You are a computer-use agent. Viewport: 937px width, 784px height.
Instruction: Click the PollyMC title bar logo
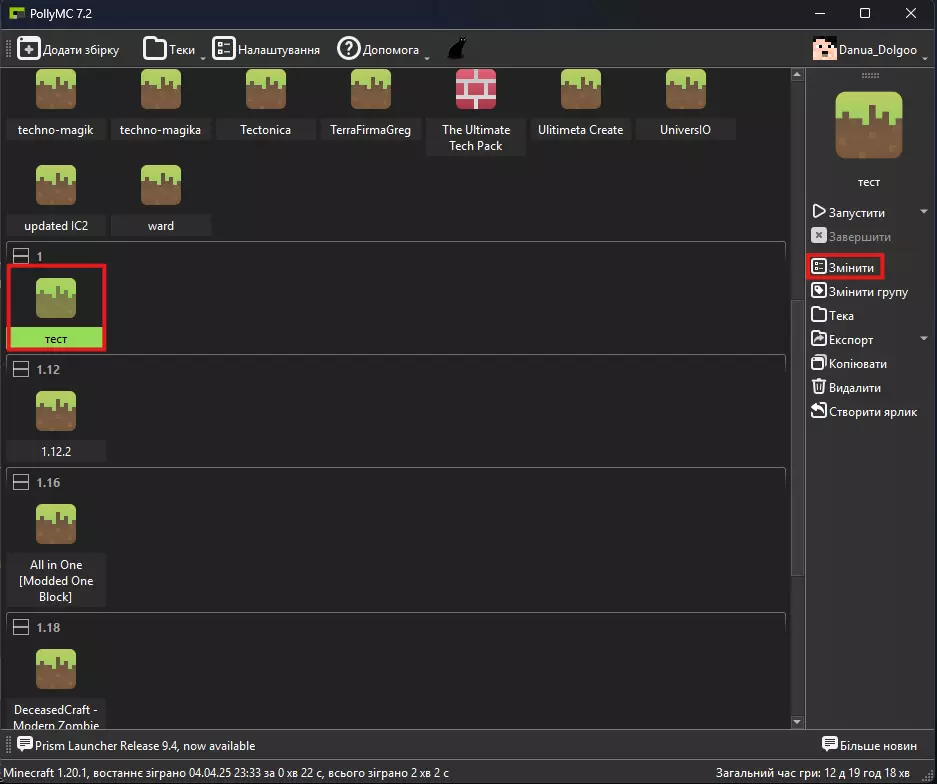(x=17, y=13)
